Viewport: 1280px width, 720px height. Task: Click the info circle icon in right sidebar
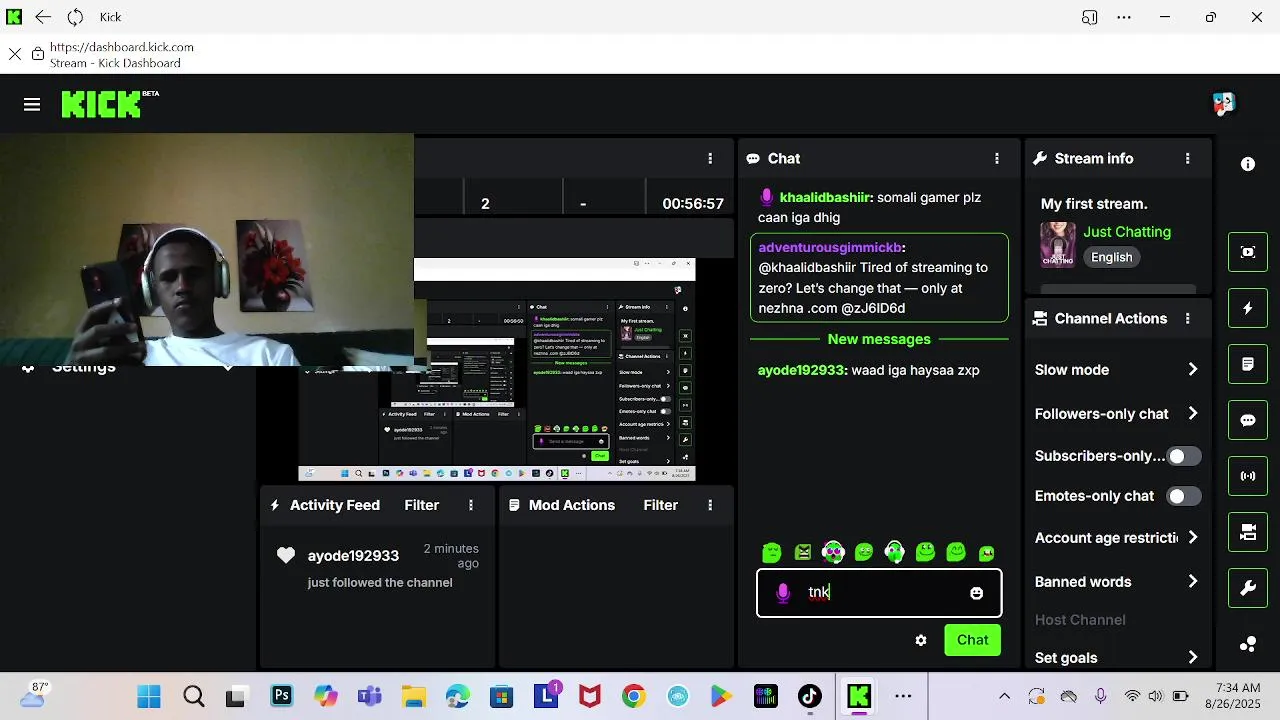coord(1248,164)
